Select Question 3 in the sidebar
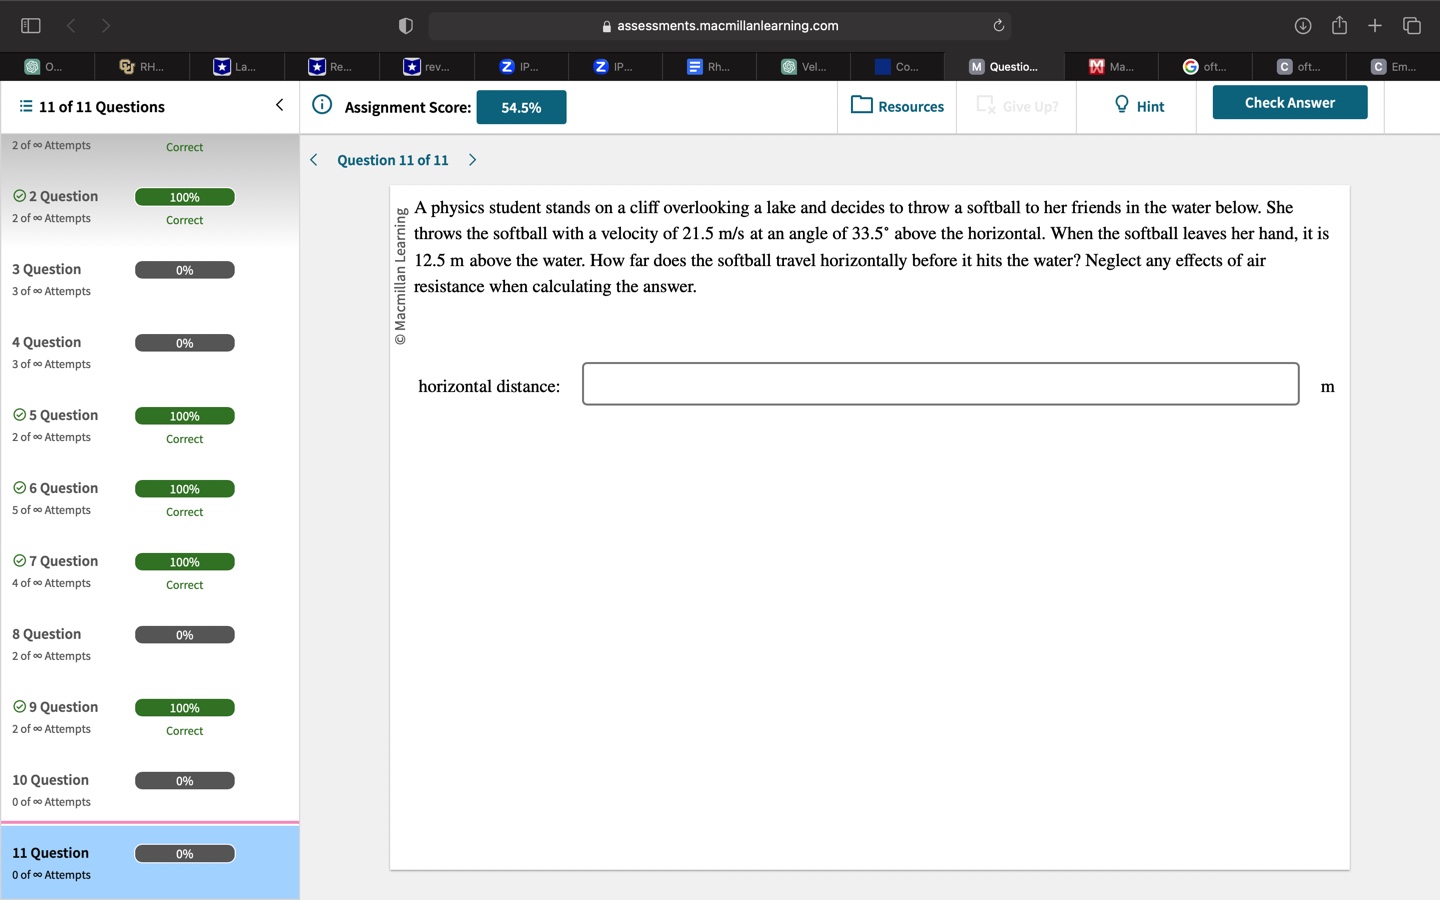This screenshot has height=900, width=1440. tap(46, 268)
